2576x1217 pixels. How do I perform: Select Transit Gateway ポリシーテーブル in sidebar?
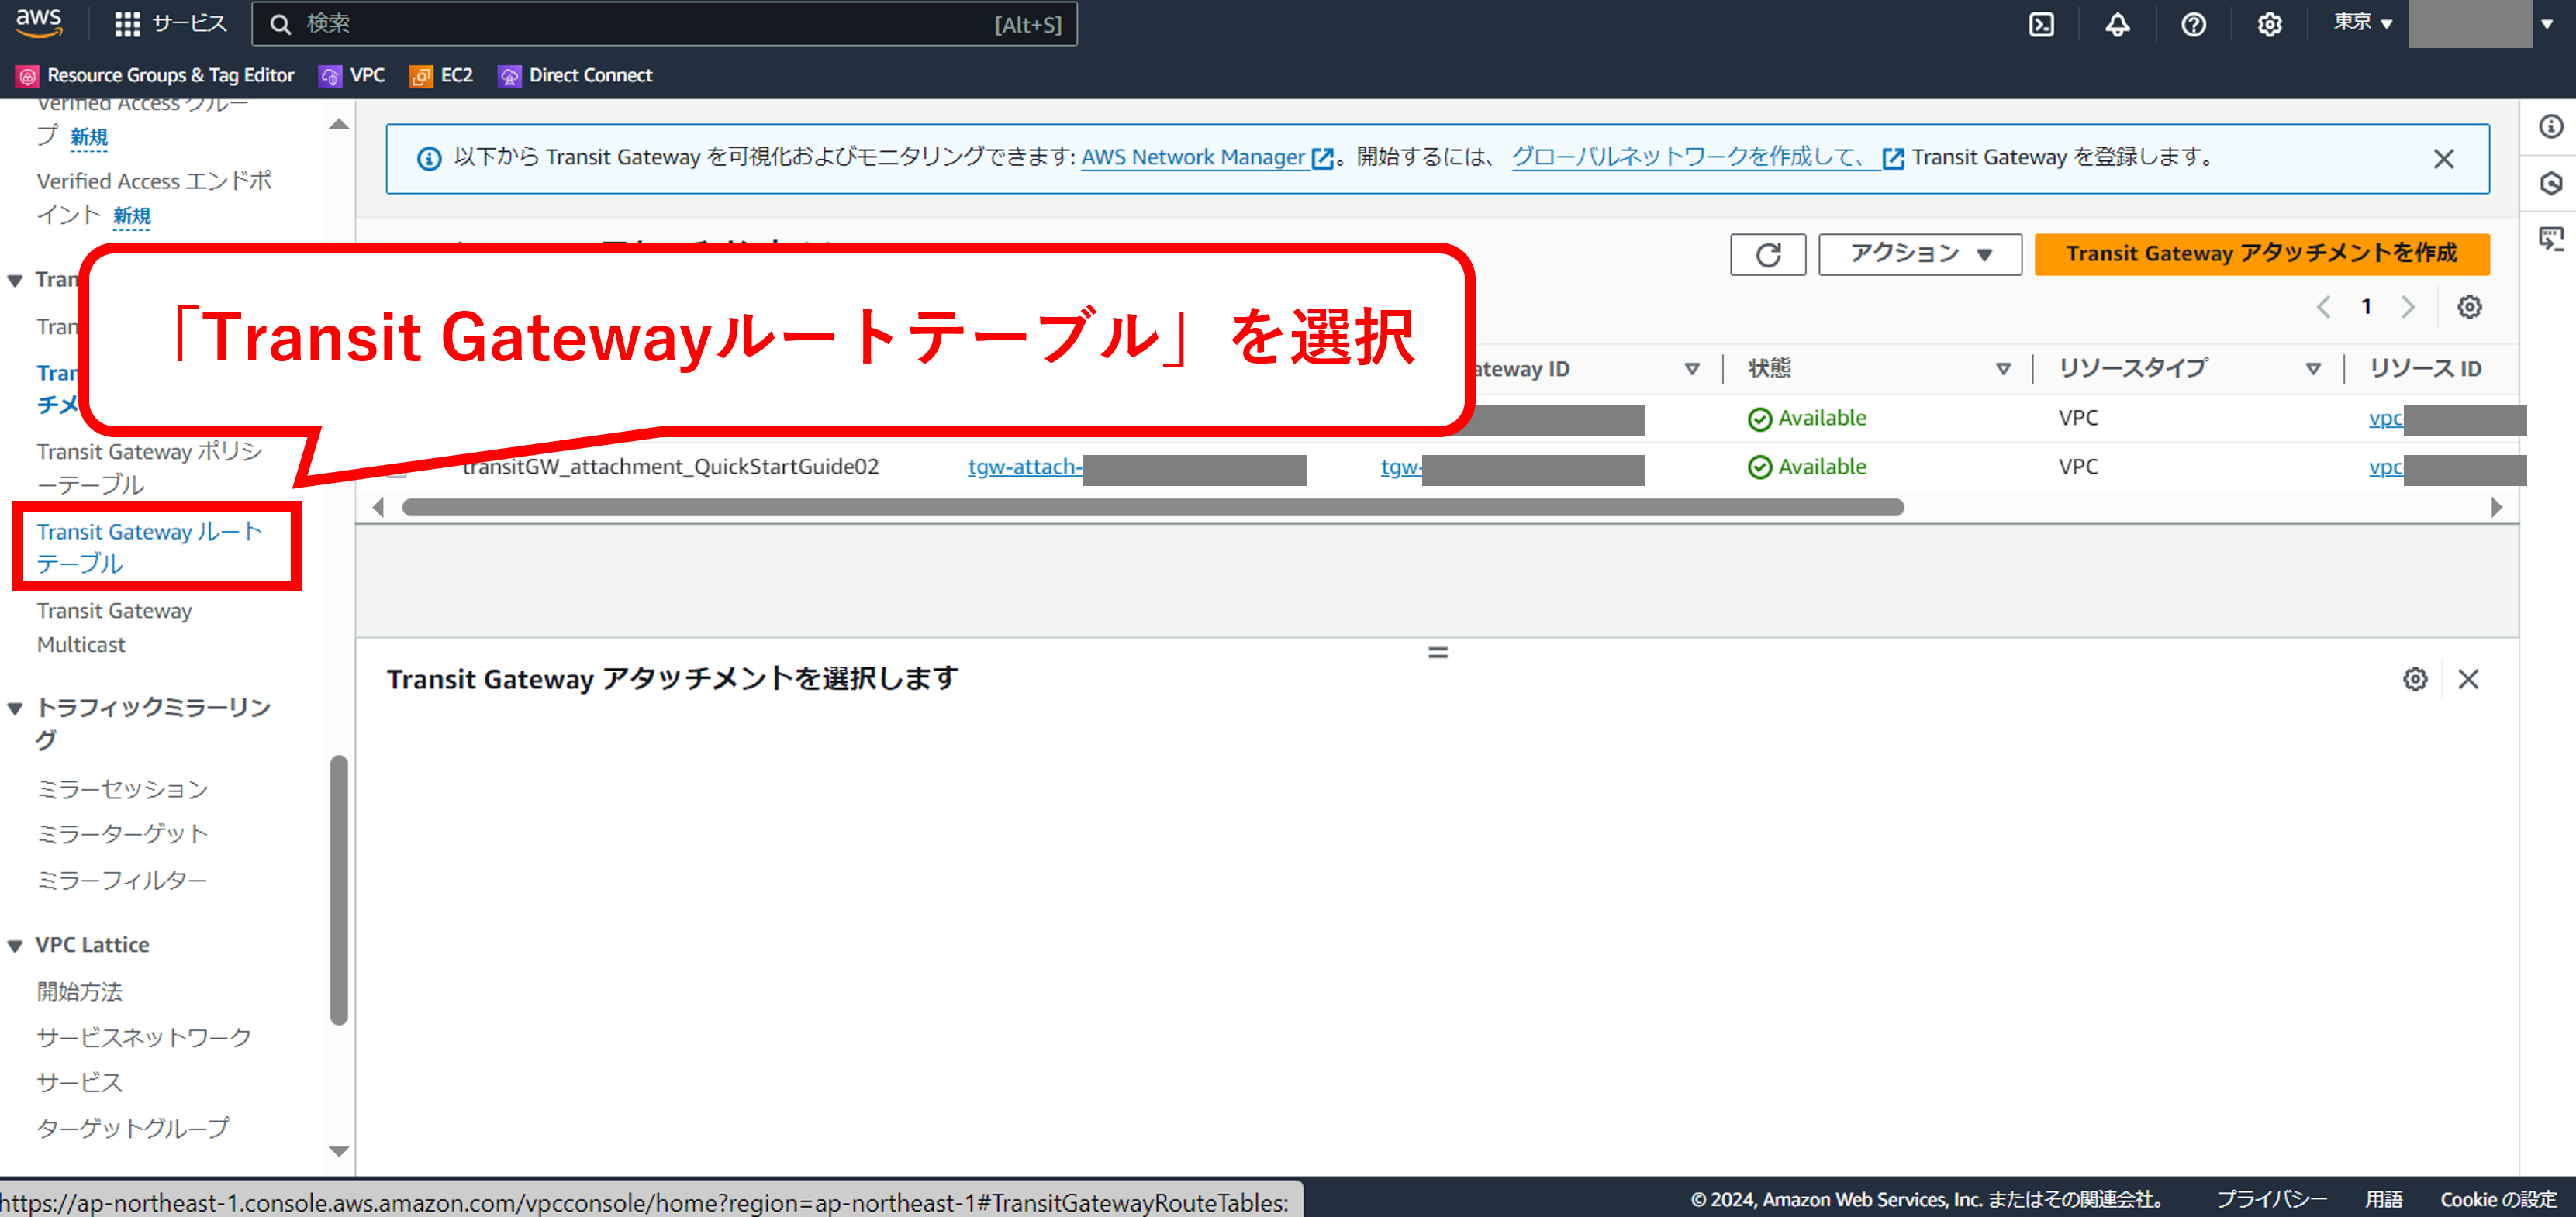(150, 468)
